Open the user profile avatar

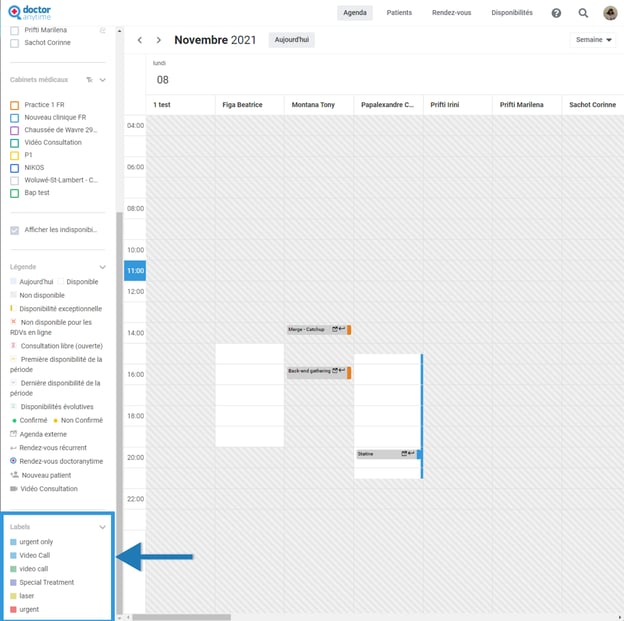pos(610,13)
